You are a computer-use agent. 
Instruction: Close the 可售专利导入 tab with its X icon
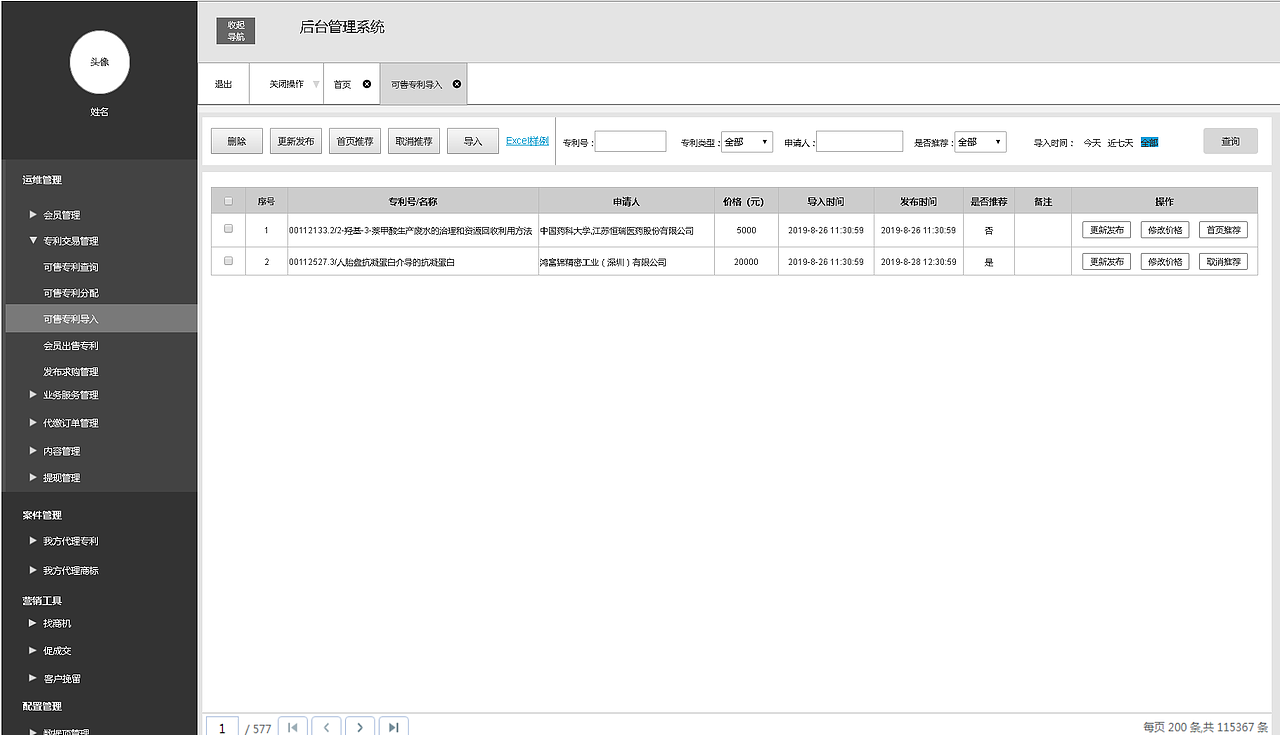coord(457,84)
